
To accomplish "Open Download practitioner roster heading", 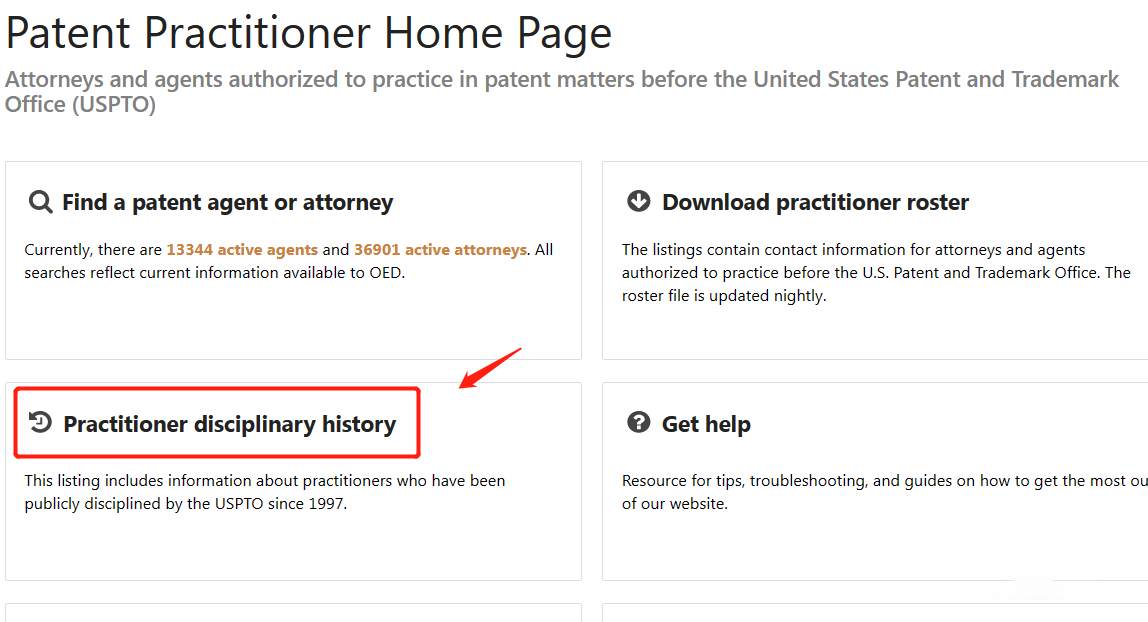I will pyautogui.click(x=815, y=202).
